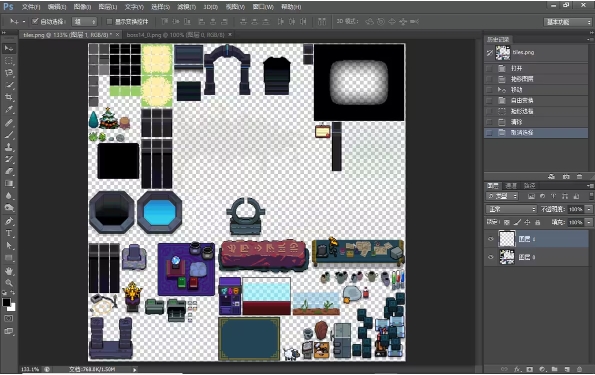Create new snapshot in History panel
This screenshot has height=375, width=595.
(x=566, y=176)
